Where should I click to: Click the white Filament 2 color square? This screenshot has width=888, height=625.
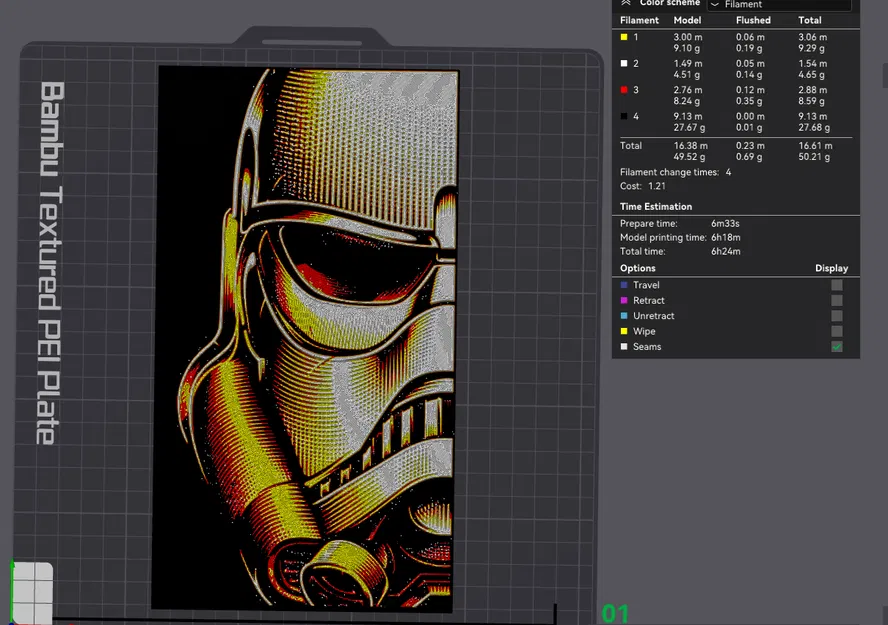point(625,63)
